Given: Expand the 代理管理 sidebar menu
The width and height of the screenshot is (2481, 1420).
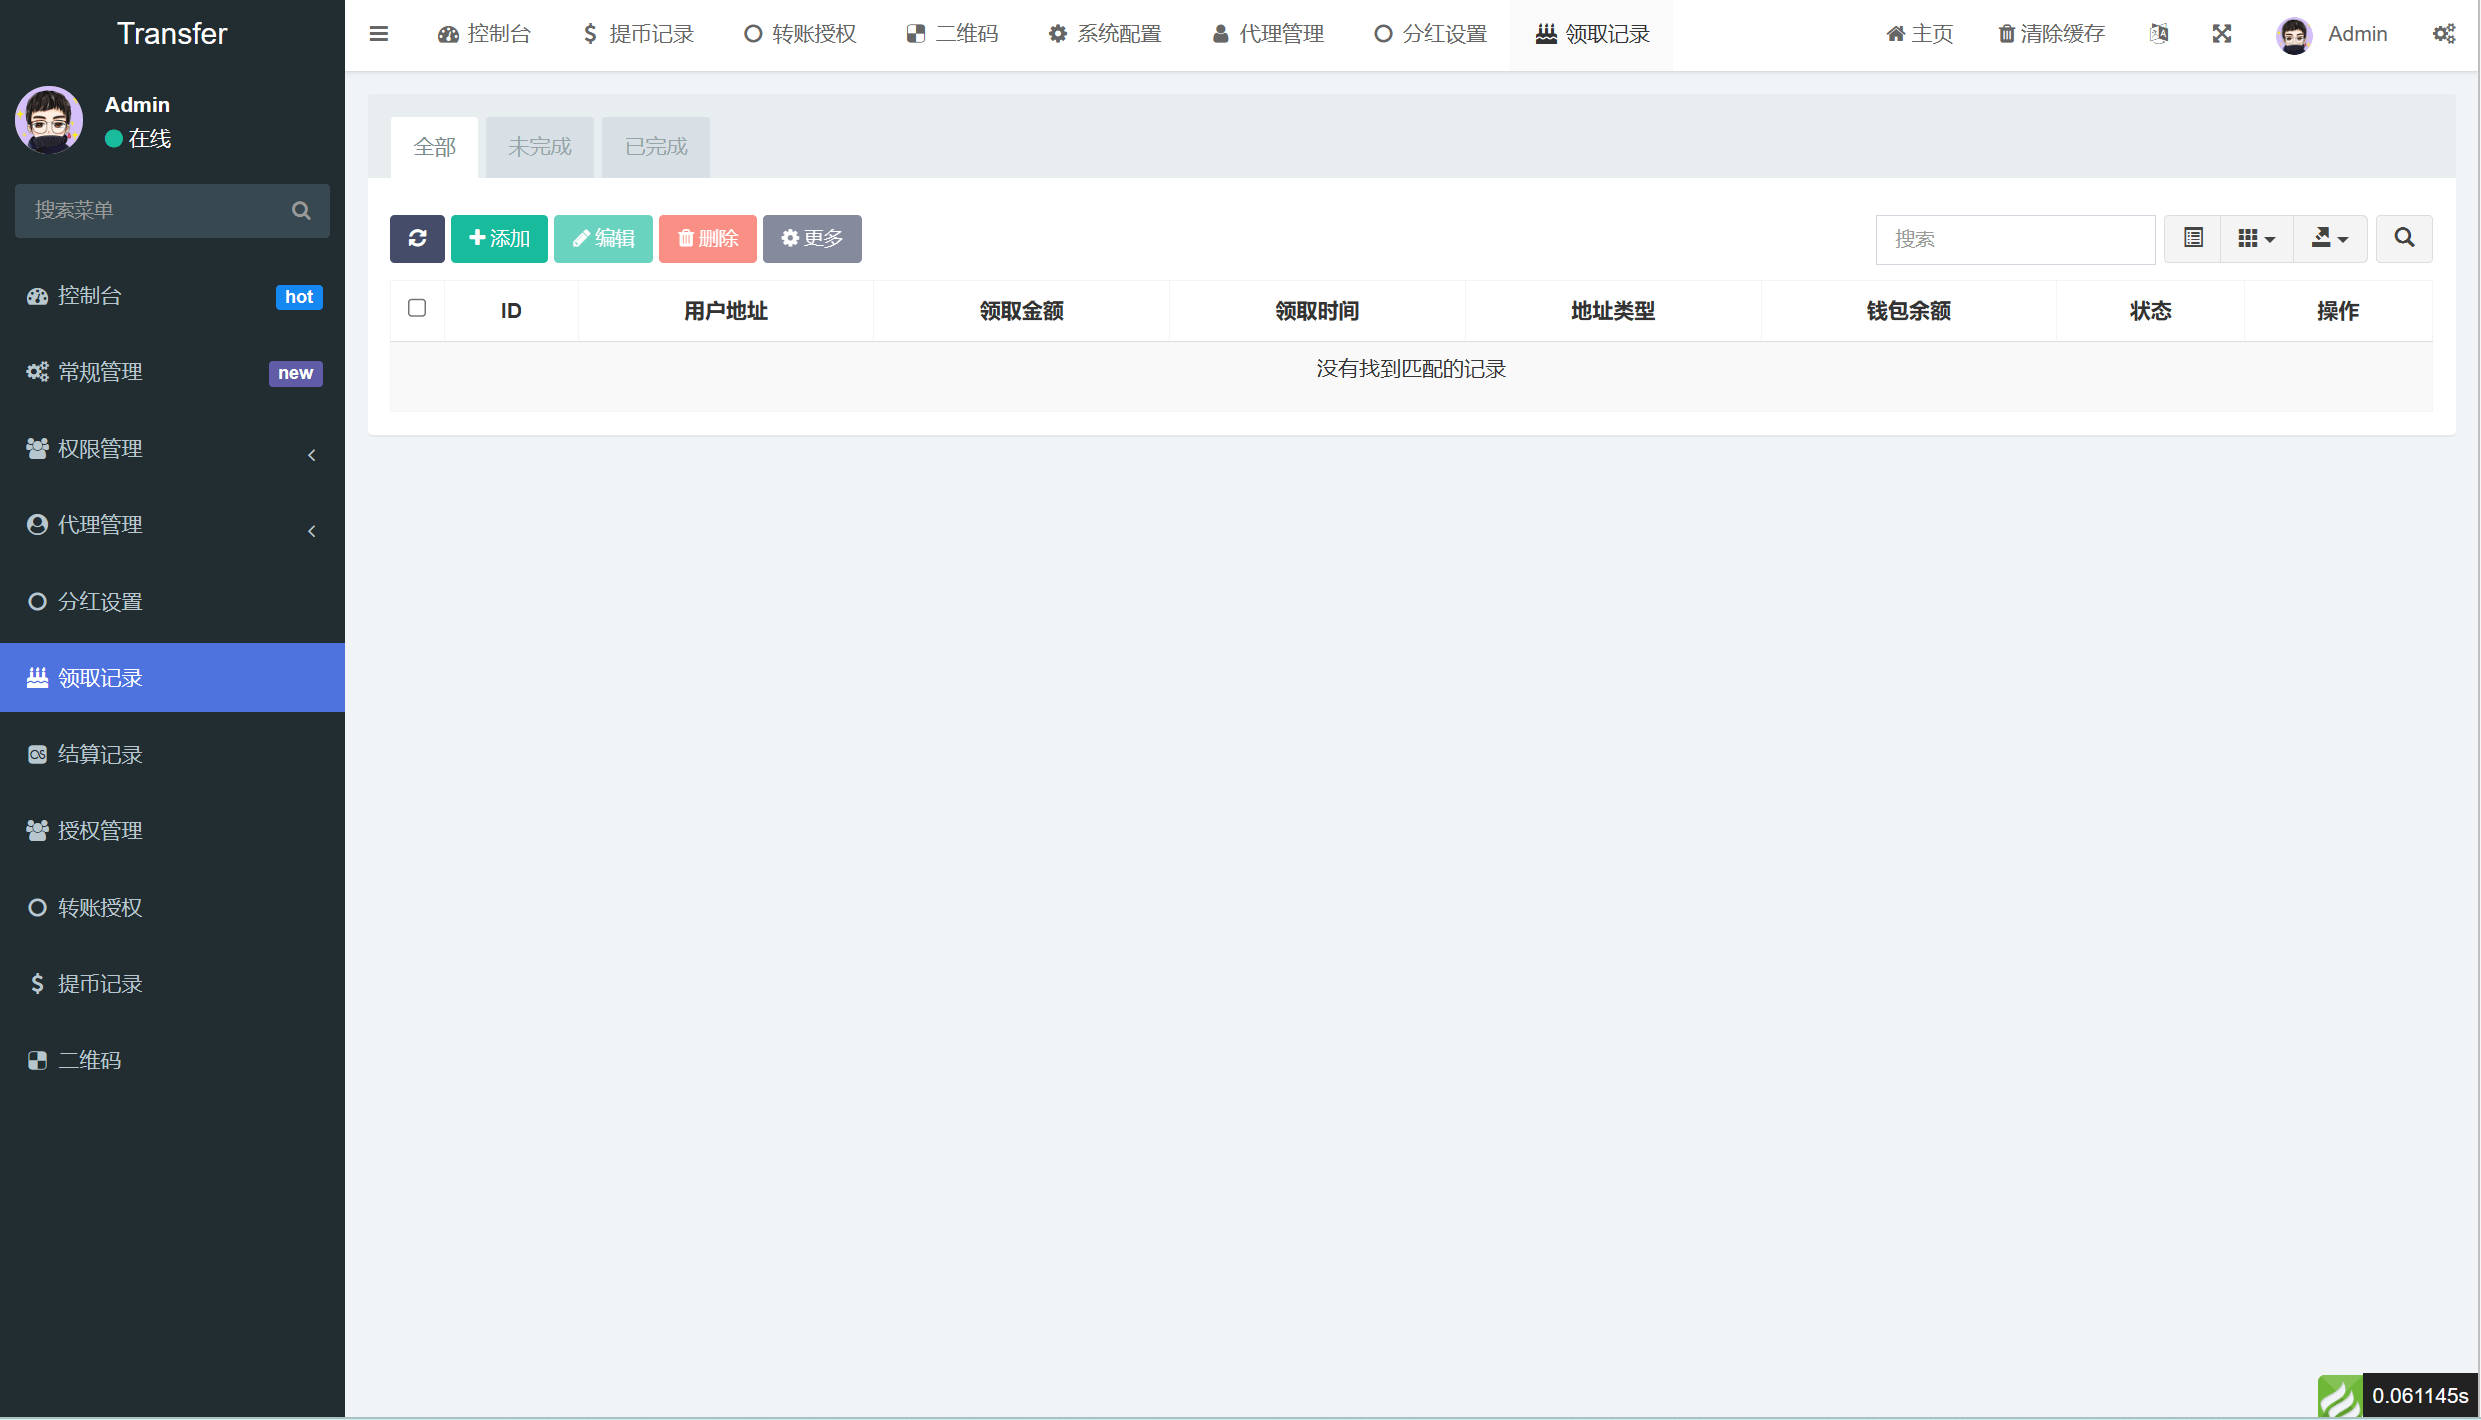Looking at the screenshot, I should coord(172,525).
